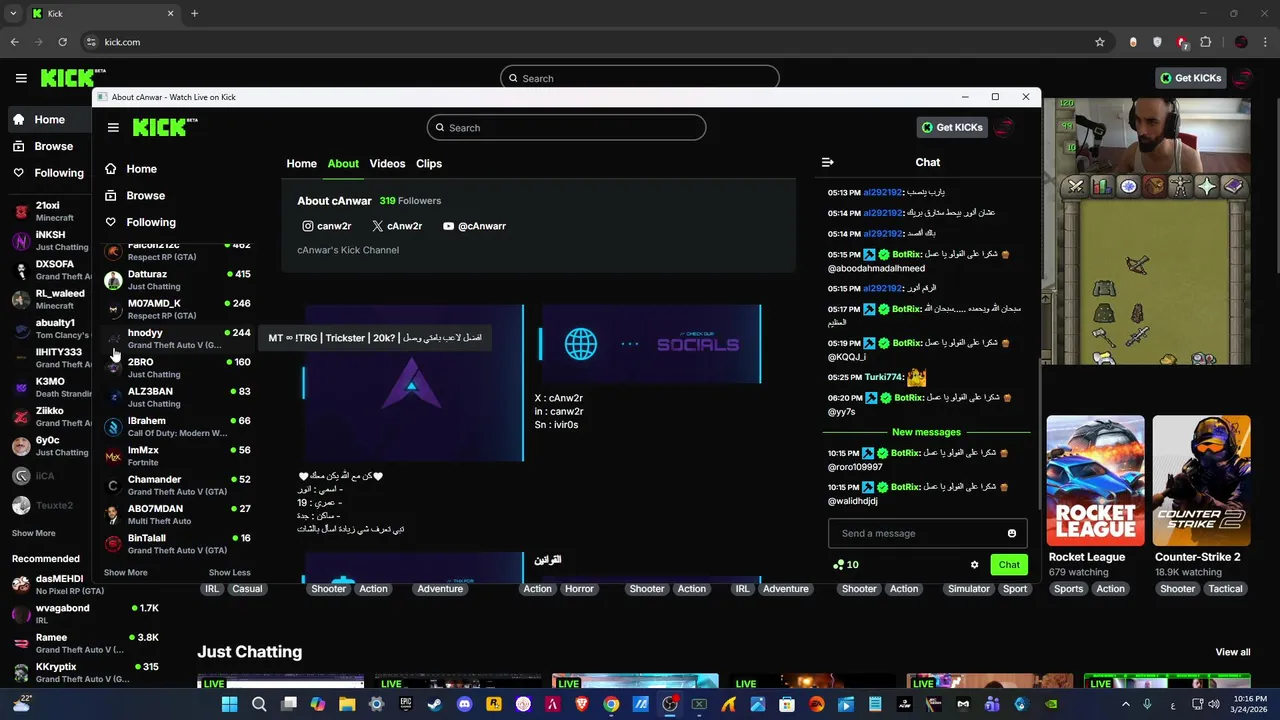Open the hamburger menu in the About cAnwar window
This screenshot has width=1280, height=720.
pos(113,128)
